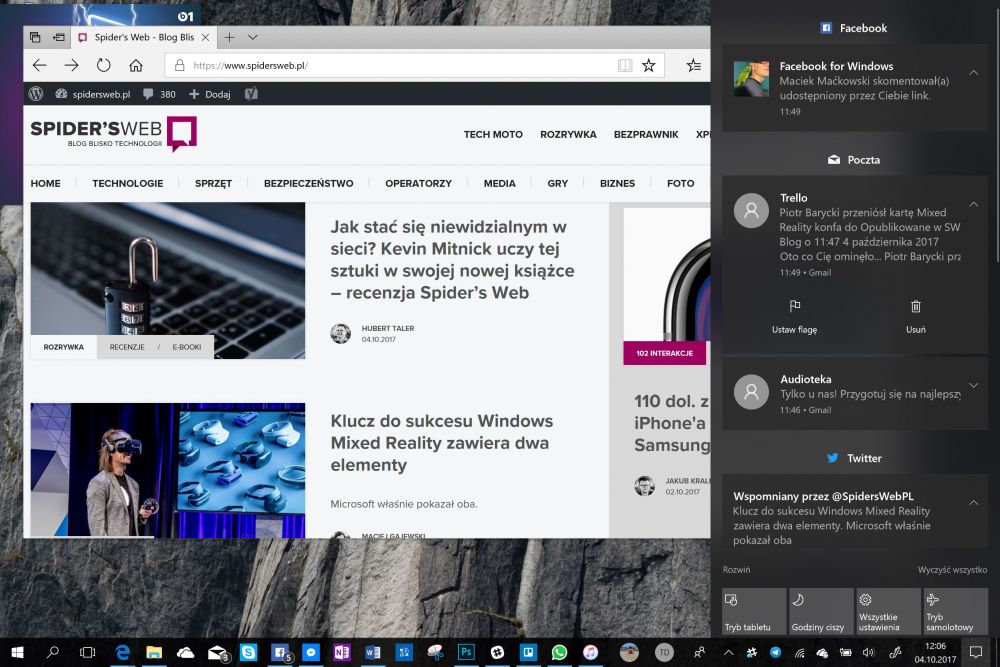Open Photoshop from the taskbar
The width and height of the screenshot is (1000, 667).
click(x=466, y=652)
